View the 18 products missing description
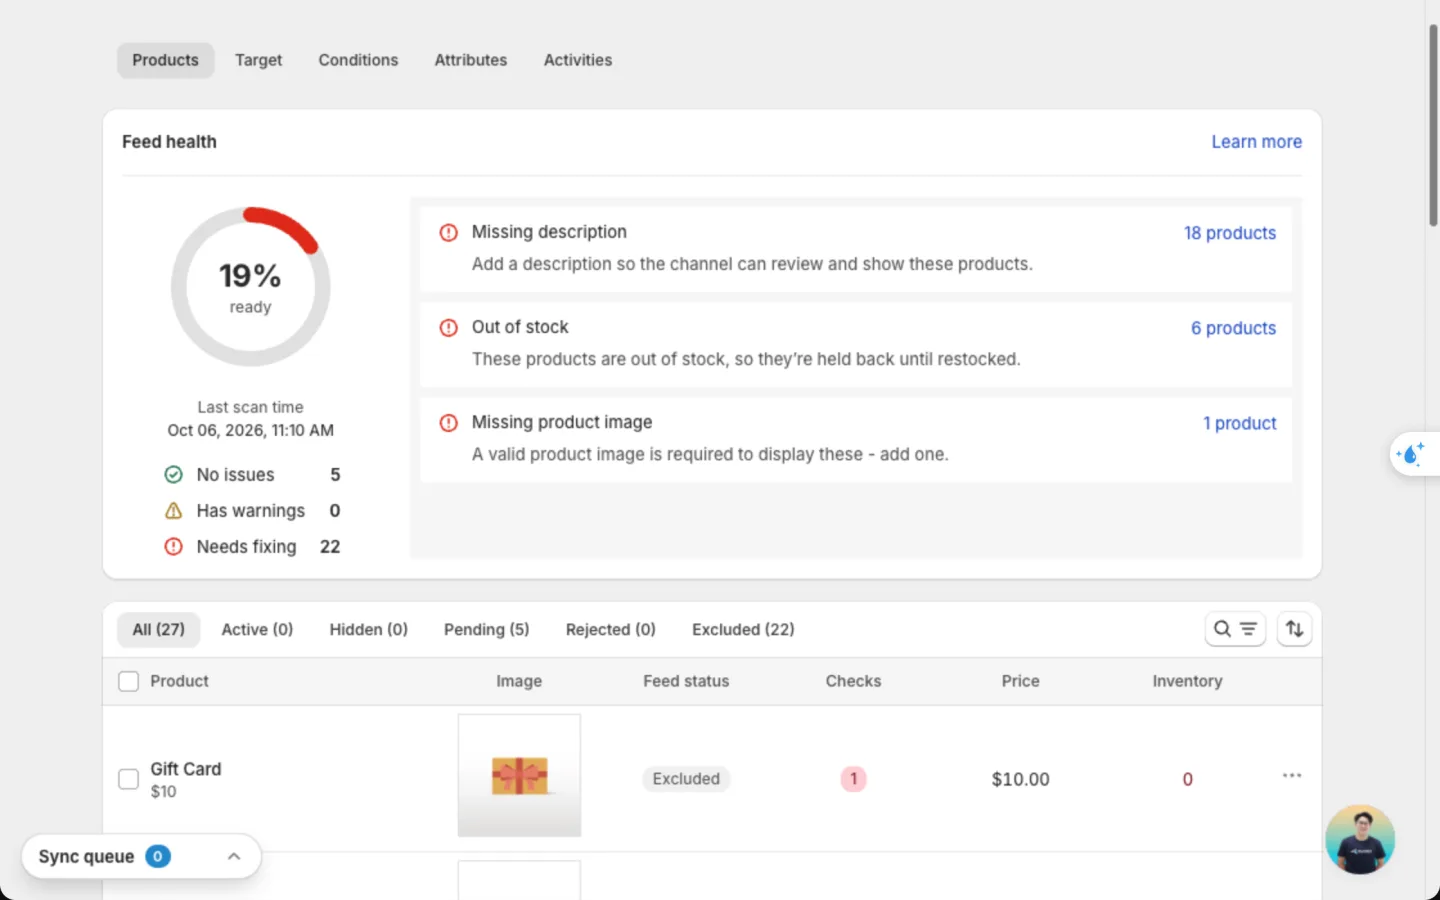 point(1230,233)
